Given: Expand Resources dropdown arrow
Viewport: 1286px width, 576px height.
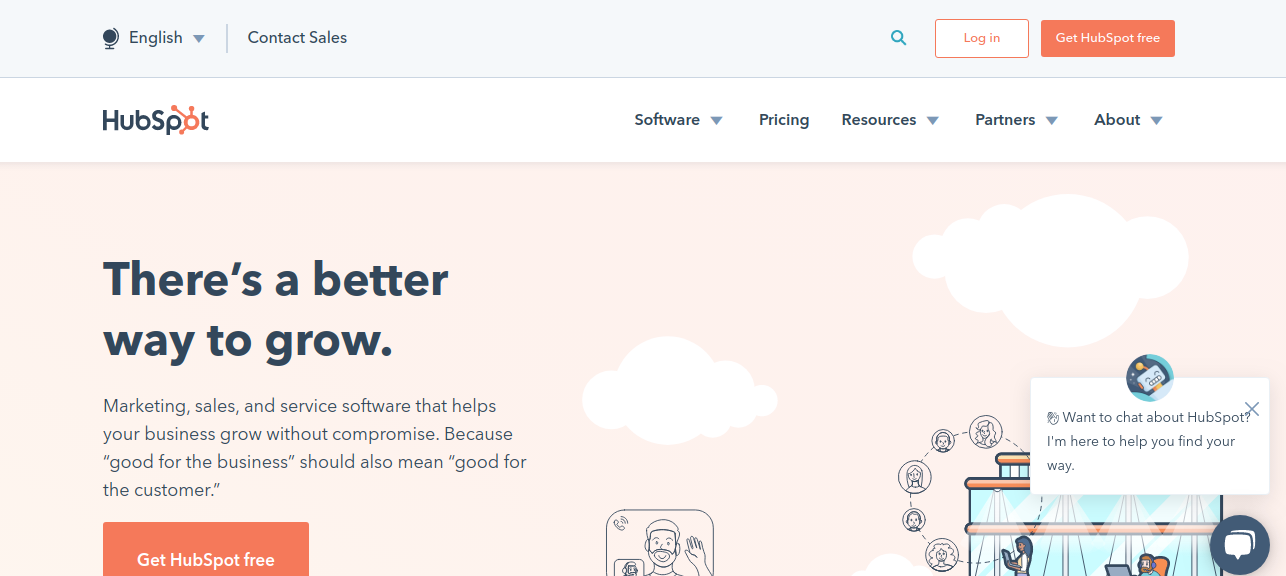Looking at the screenshot, I should 933,121.
